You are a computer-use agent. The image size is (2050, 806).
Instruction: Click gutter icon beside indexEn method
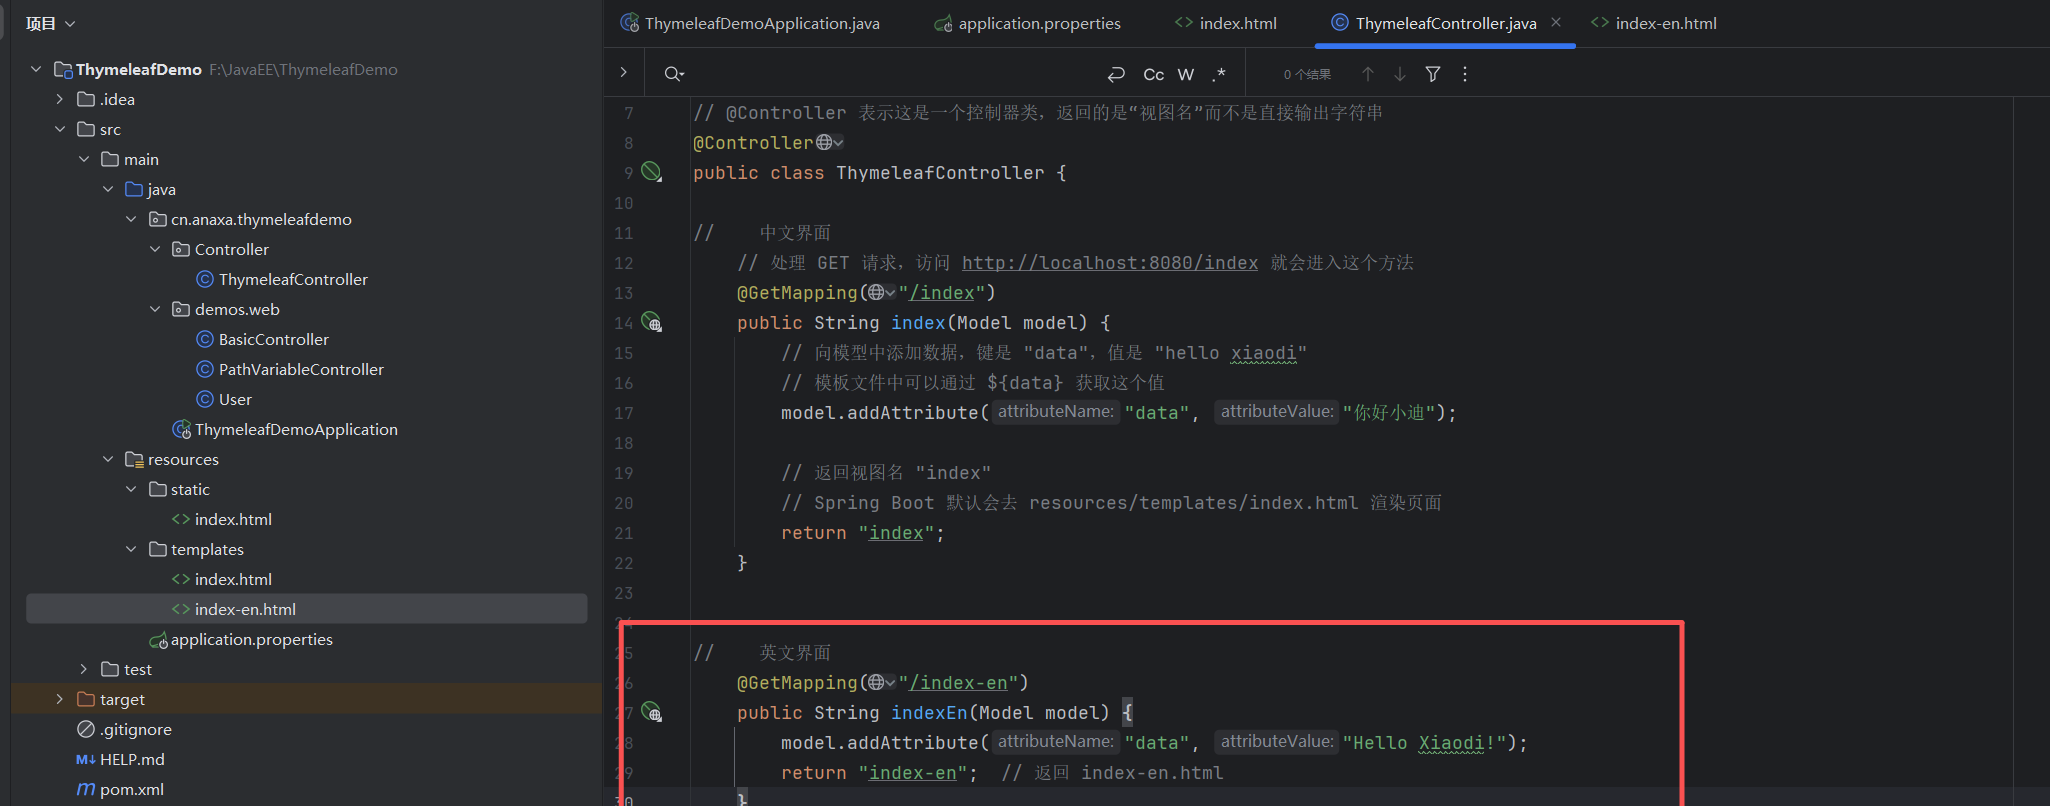coord(652,712)
